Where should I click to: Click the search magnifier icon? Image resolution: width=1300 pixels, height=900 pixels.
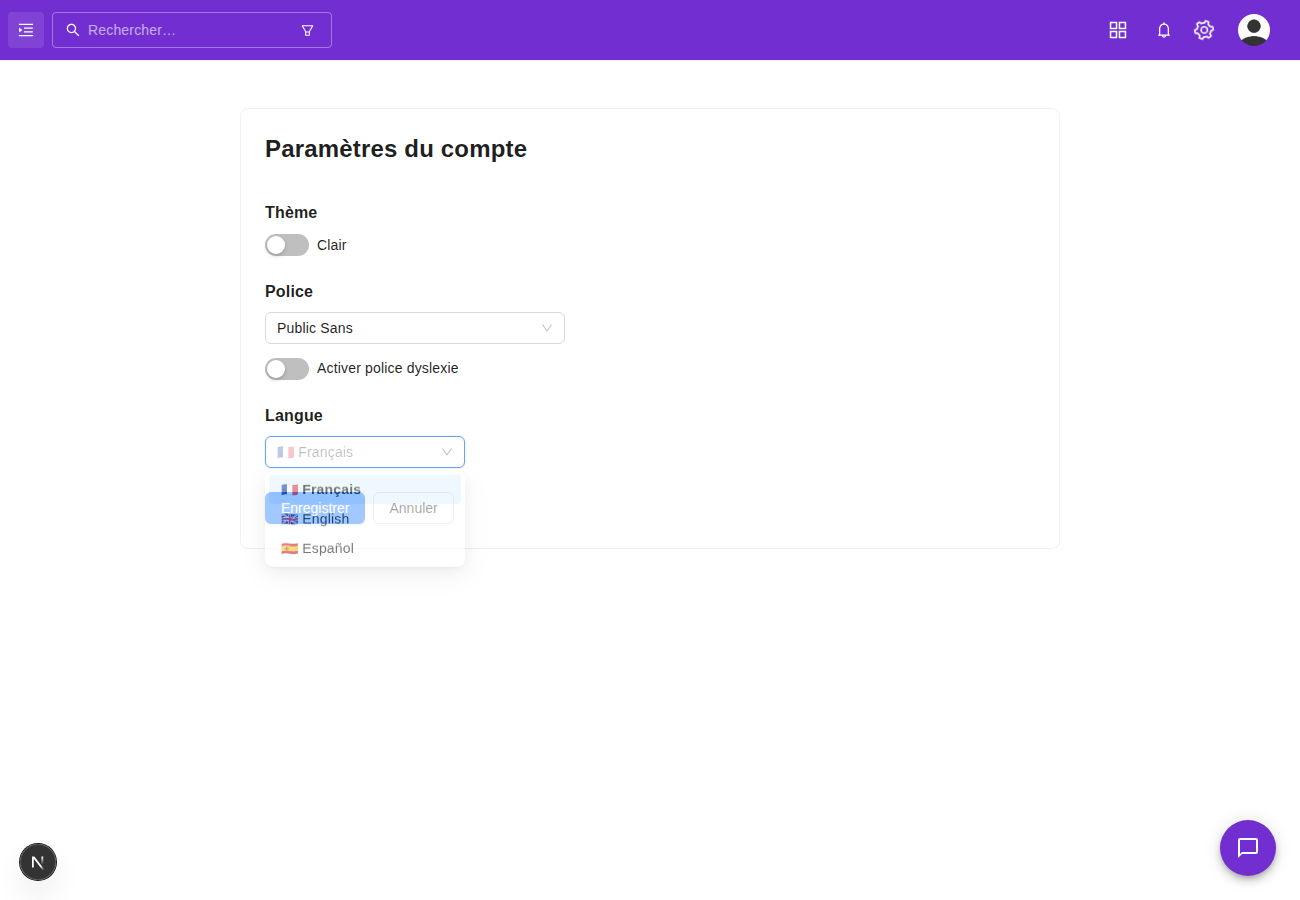click(x=73, y=30)
